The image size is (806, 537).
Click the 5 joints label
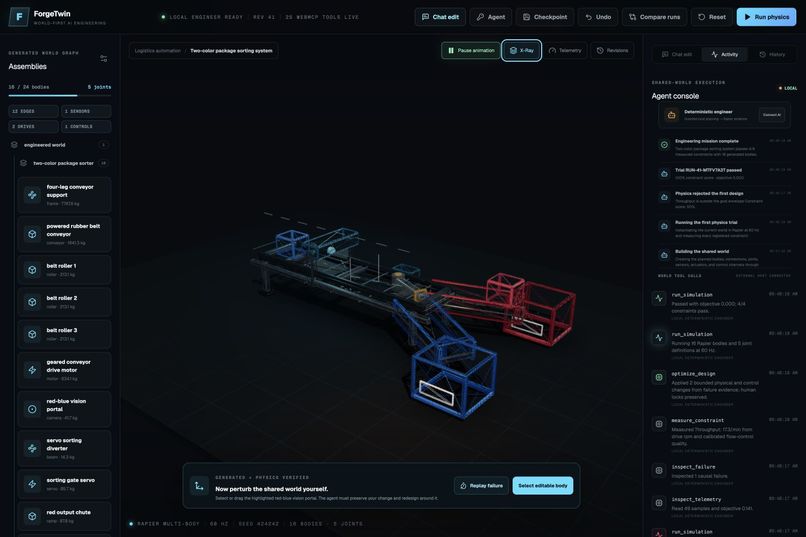coord(99,87)
